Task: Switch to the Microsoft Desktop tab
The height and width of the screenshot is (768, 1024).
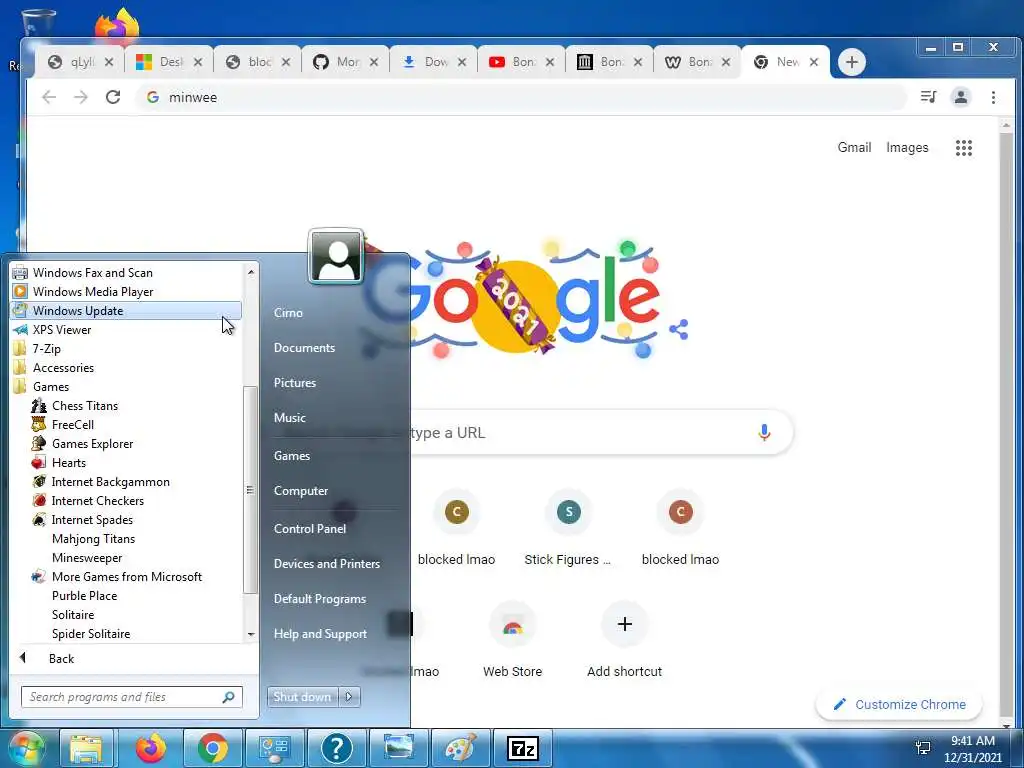Action: (168, 62)
